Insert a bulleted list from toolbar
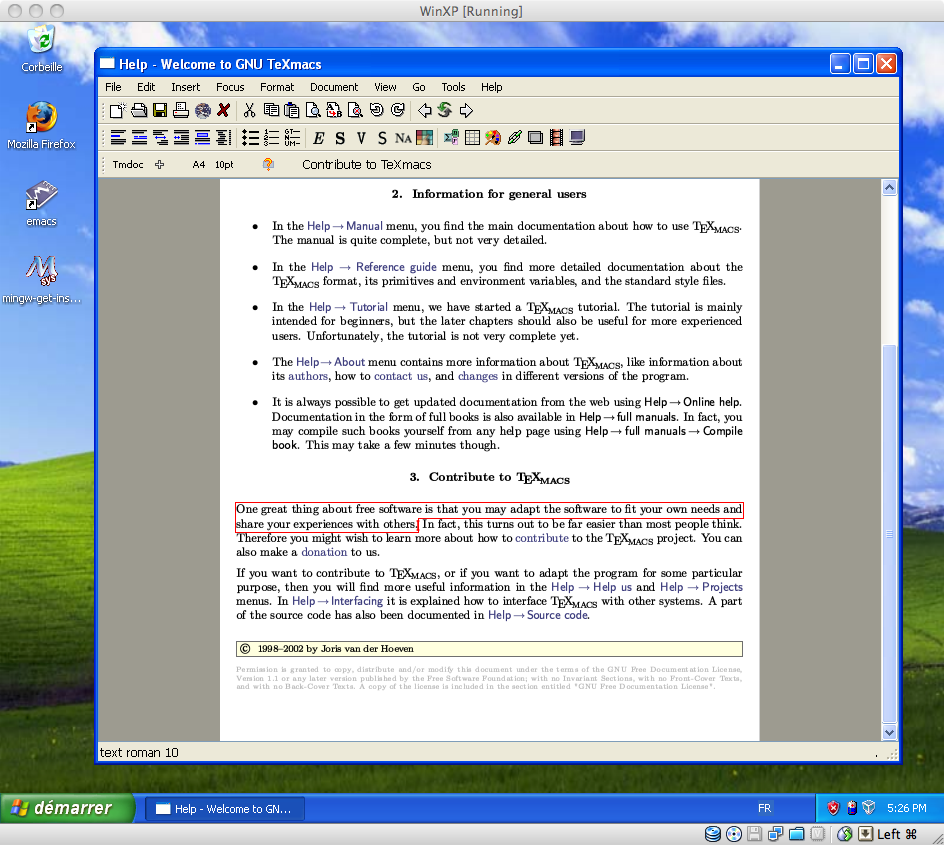944x845 pixels. 250,138
